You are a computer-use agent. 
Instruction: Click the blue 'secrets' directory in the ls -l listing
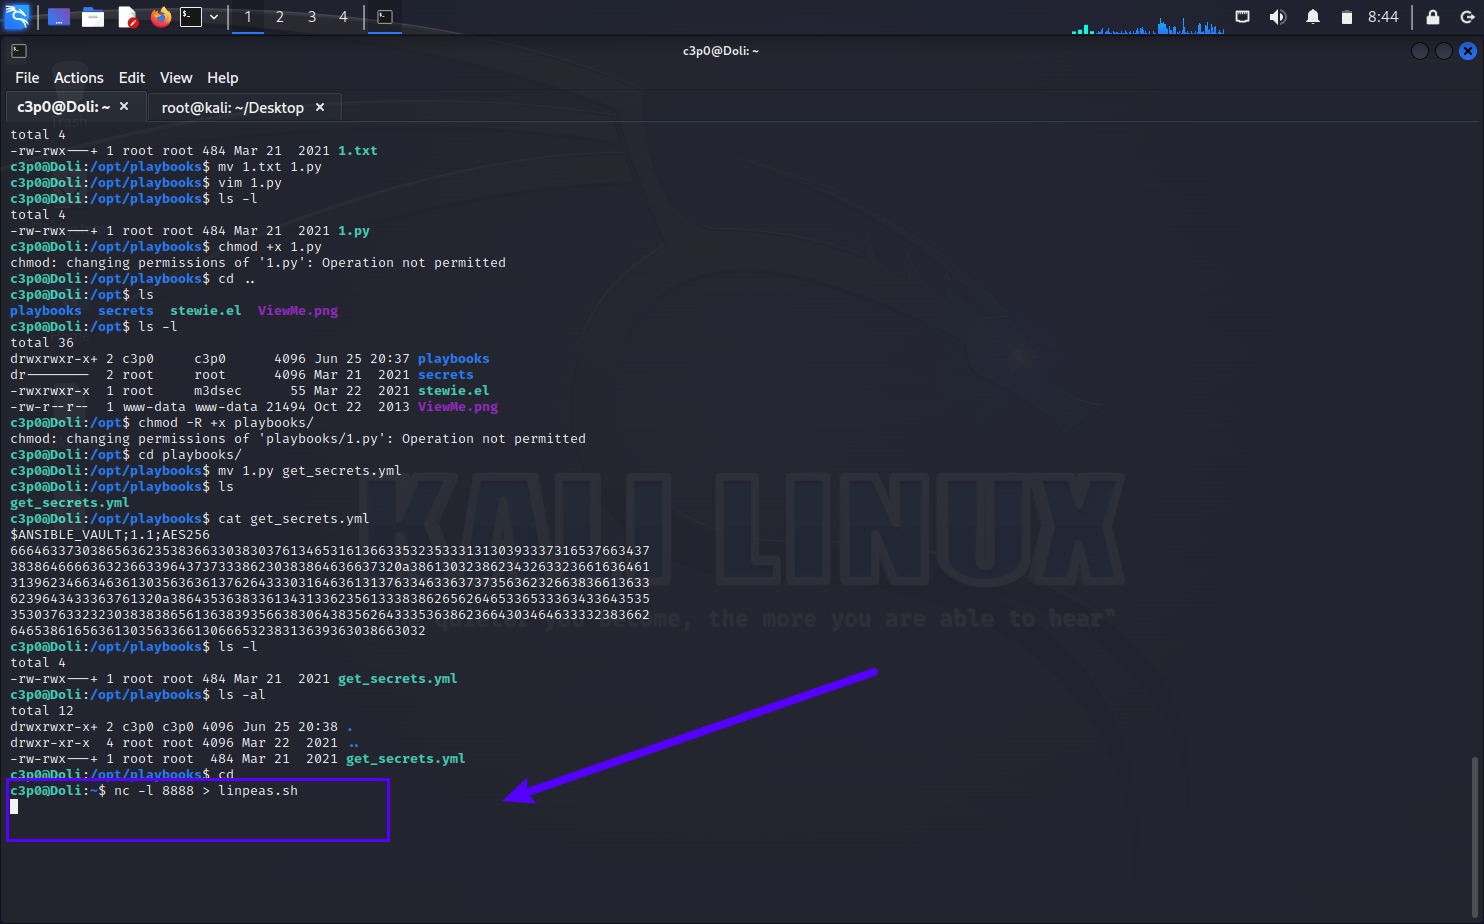pos(446,375)
